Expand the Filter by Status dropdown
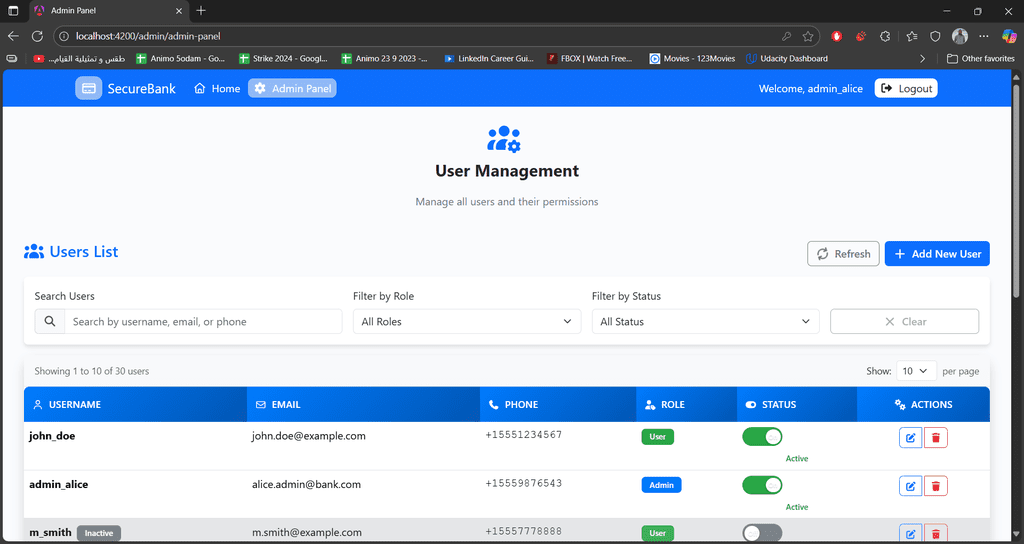 pyautogui.click(x=705, y=322)
